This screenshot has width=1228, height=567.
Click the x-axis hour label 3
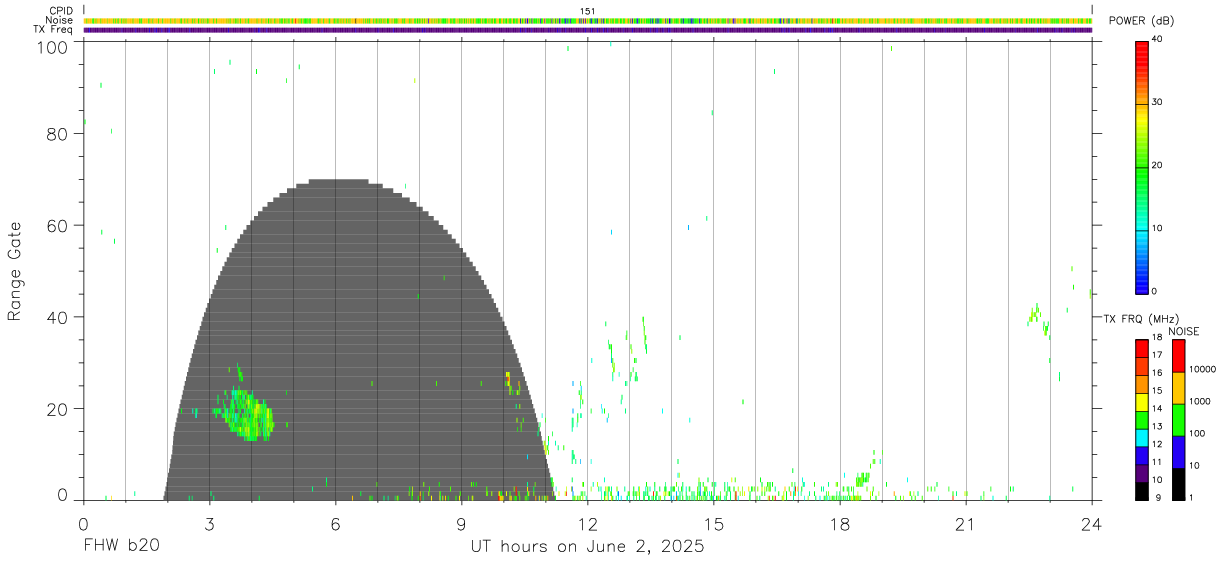click(209, 523)
